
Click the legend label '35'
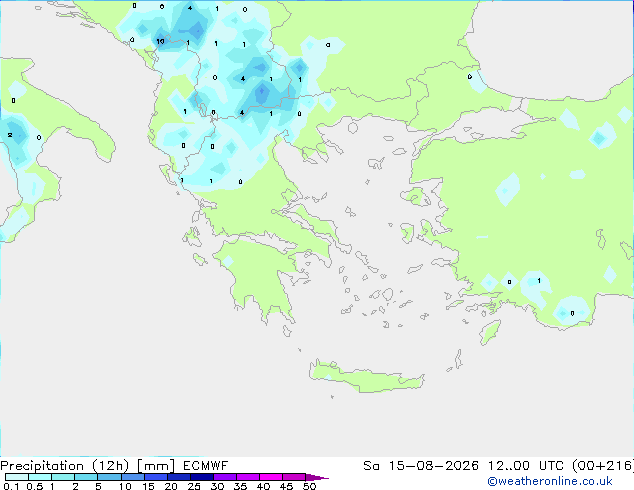point(240,486)
